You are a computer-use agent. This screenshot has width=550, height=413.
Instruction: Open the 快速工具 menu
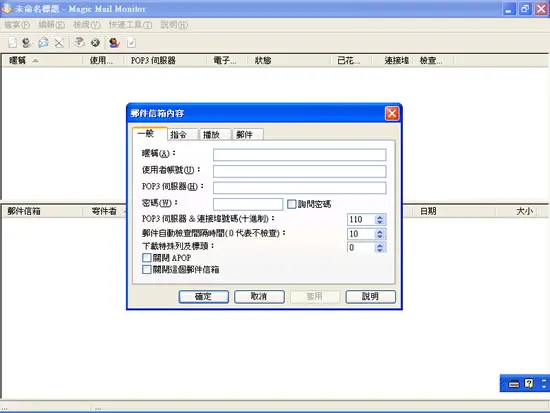[x=130, y=25]
